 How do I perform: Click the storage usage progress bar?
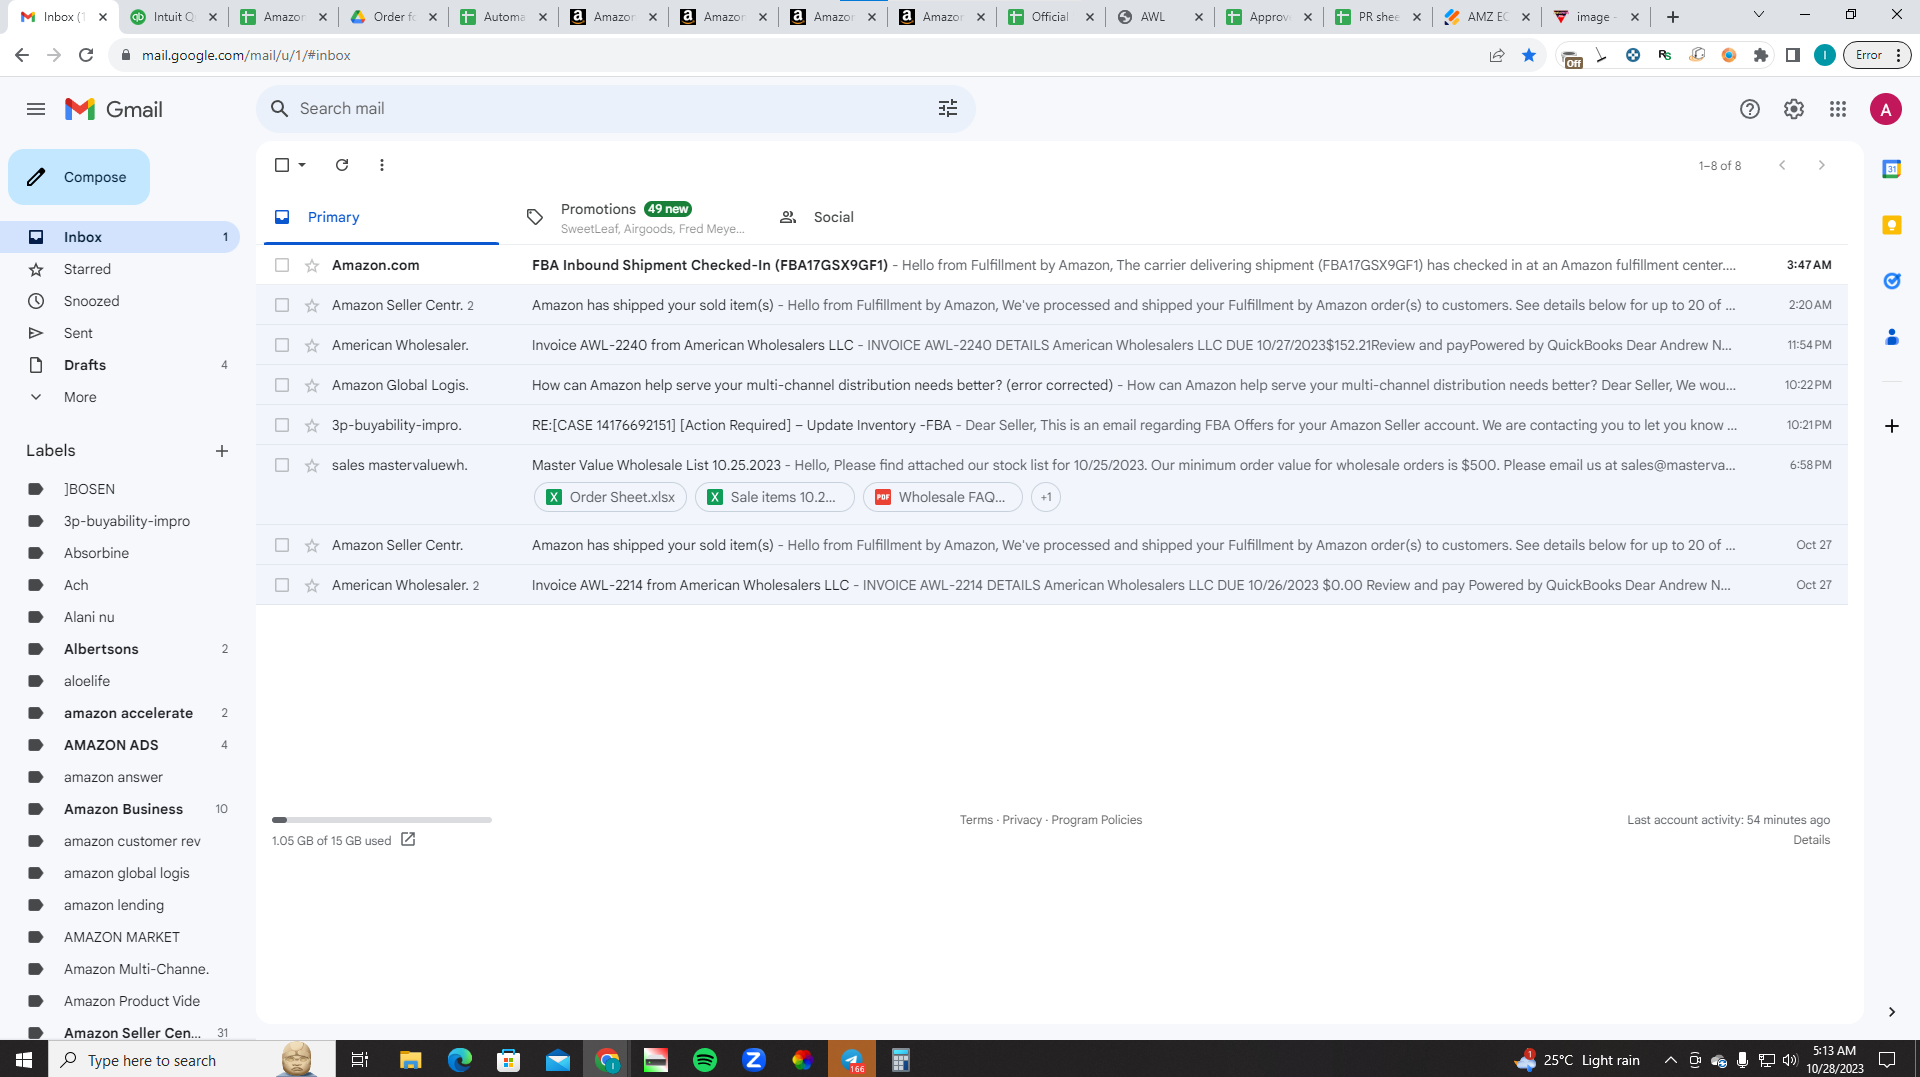[x=382, y=820]
